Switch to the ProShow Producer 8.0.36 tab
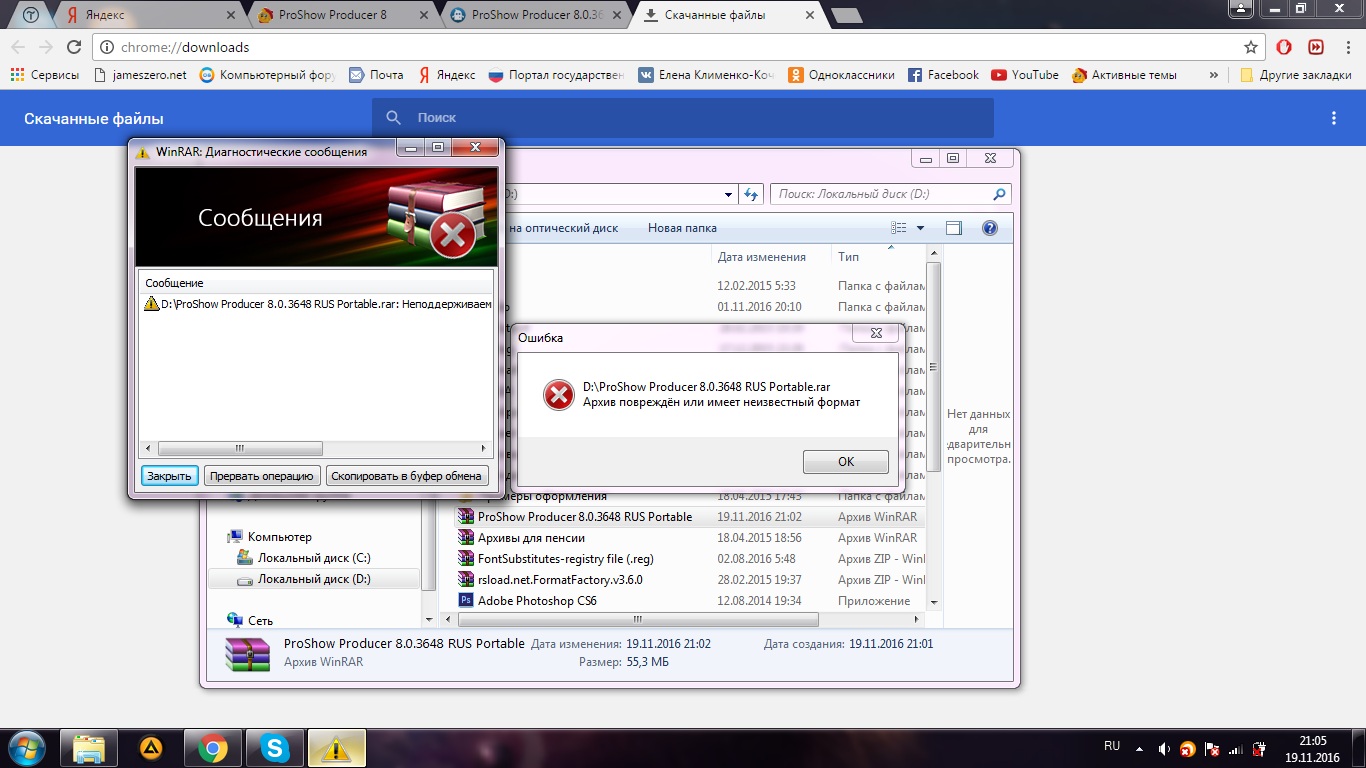 pyautogui.click(x=534, y=15)
